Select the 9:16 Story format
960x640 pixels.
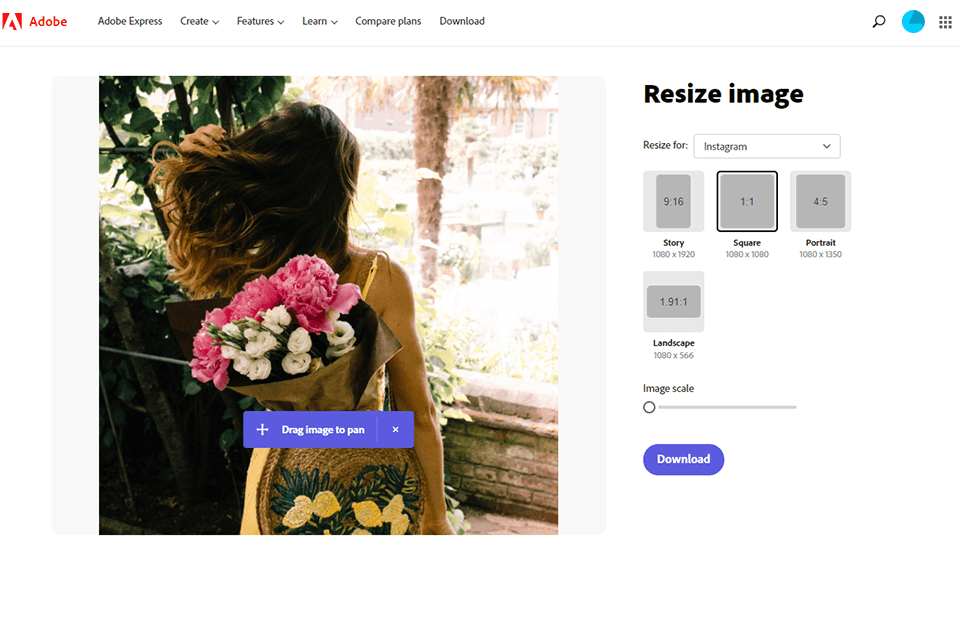tap(673, 201)
